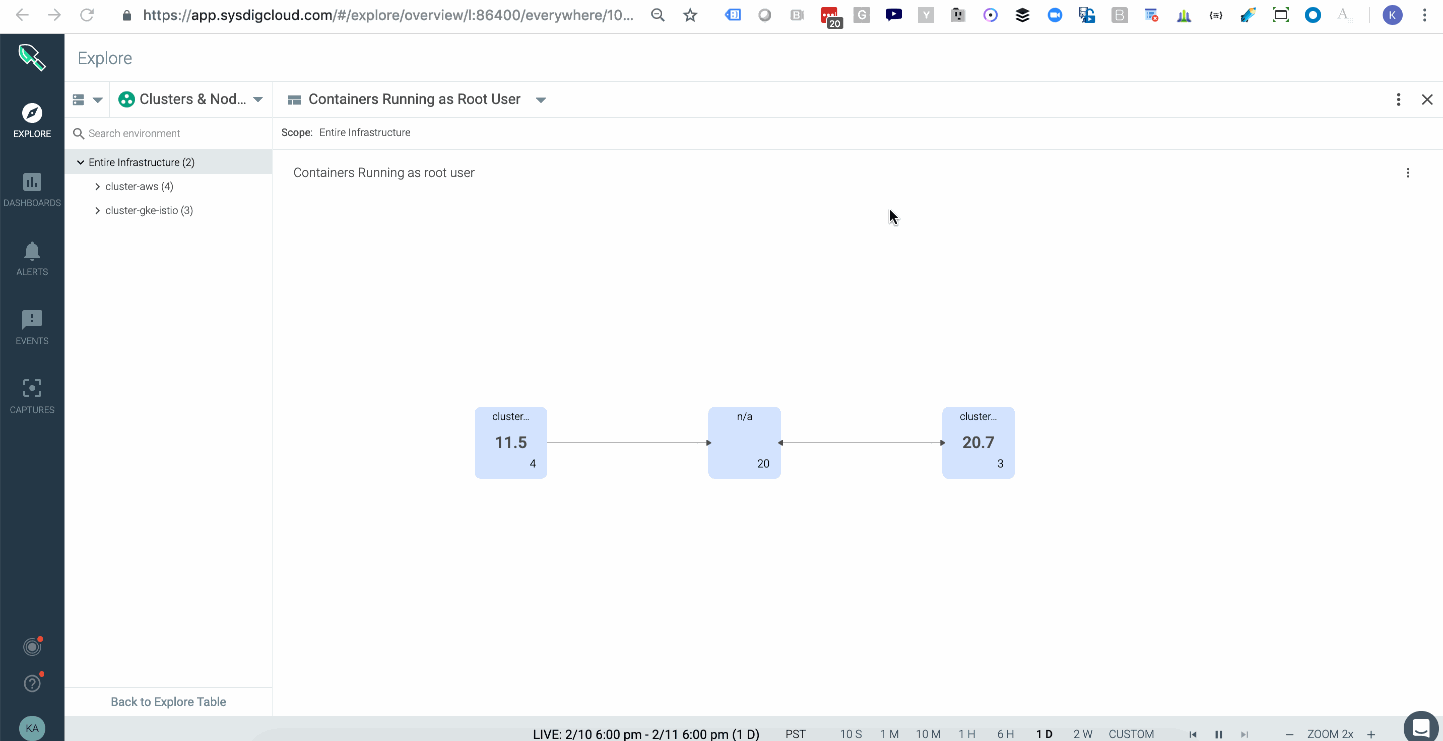The image size is (1443, 741).
Task: Open the radar notification icon in sidebar
Action: tap(32, 647)
